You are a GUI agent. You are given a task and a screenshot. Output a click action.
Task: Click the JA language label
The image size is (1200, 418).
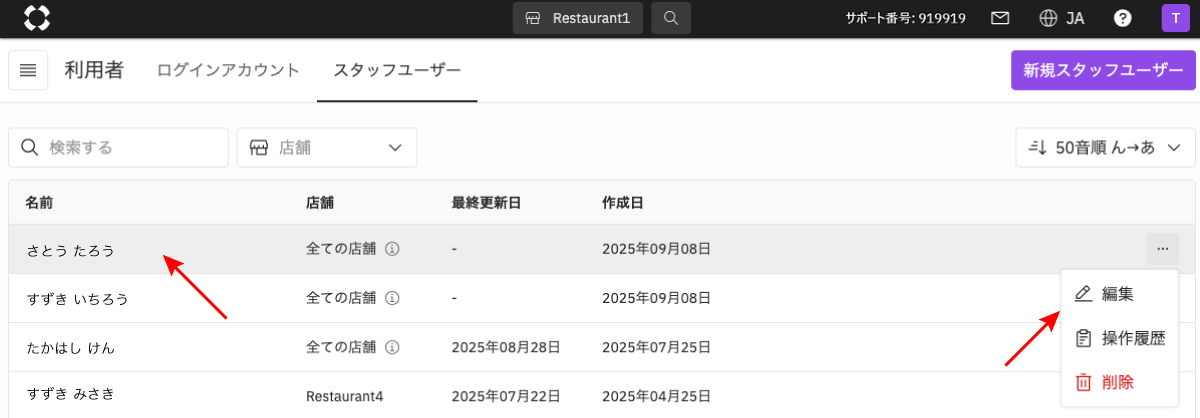[1076, 18]
